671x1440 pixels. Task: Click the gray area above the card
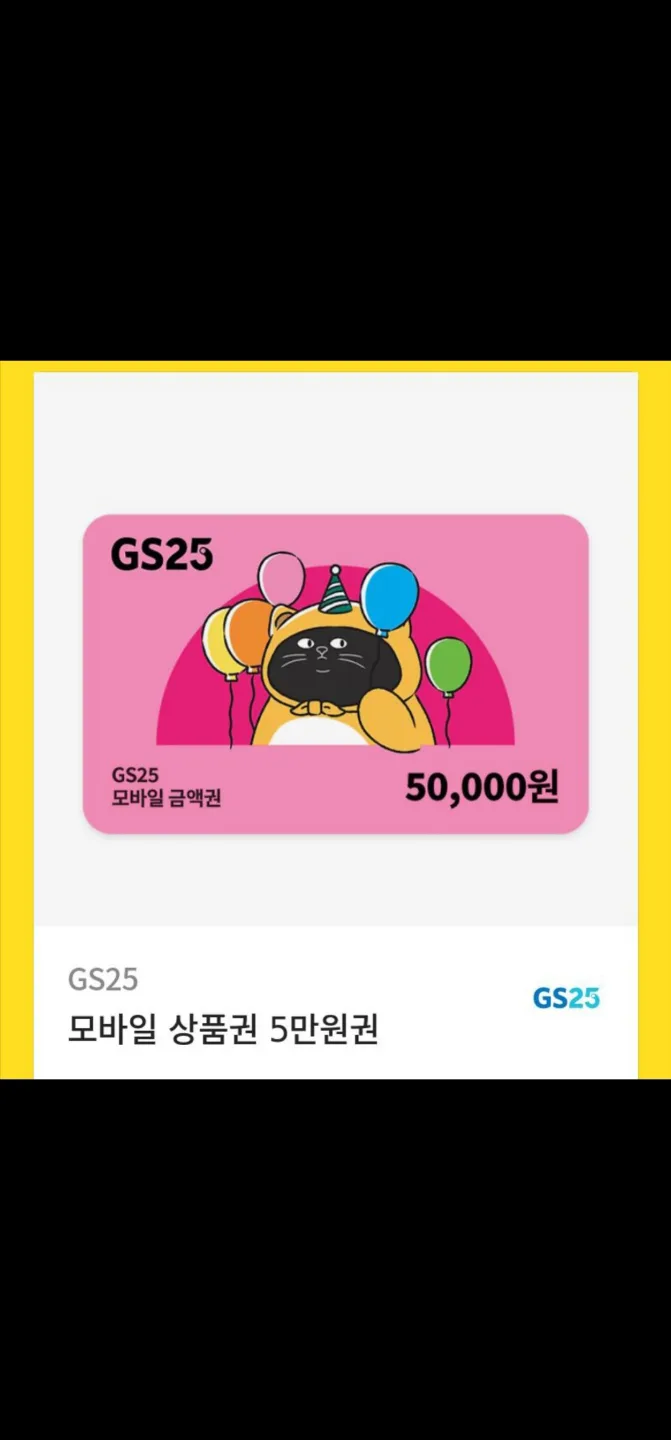335,443
